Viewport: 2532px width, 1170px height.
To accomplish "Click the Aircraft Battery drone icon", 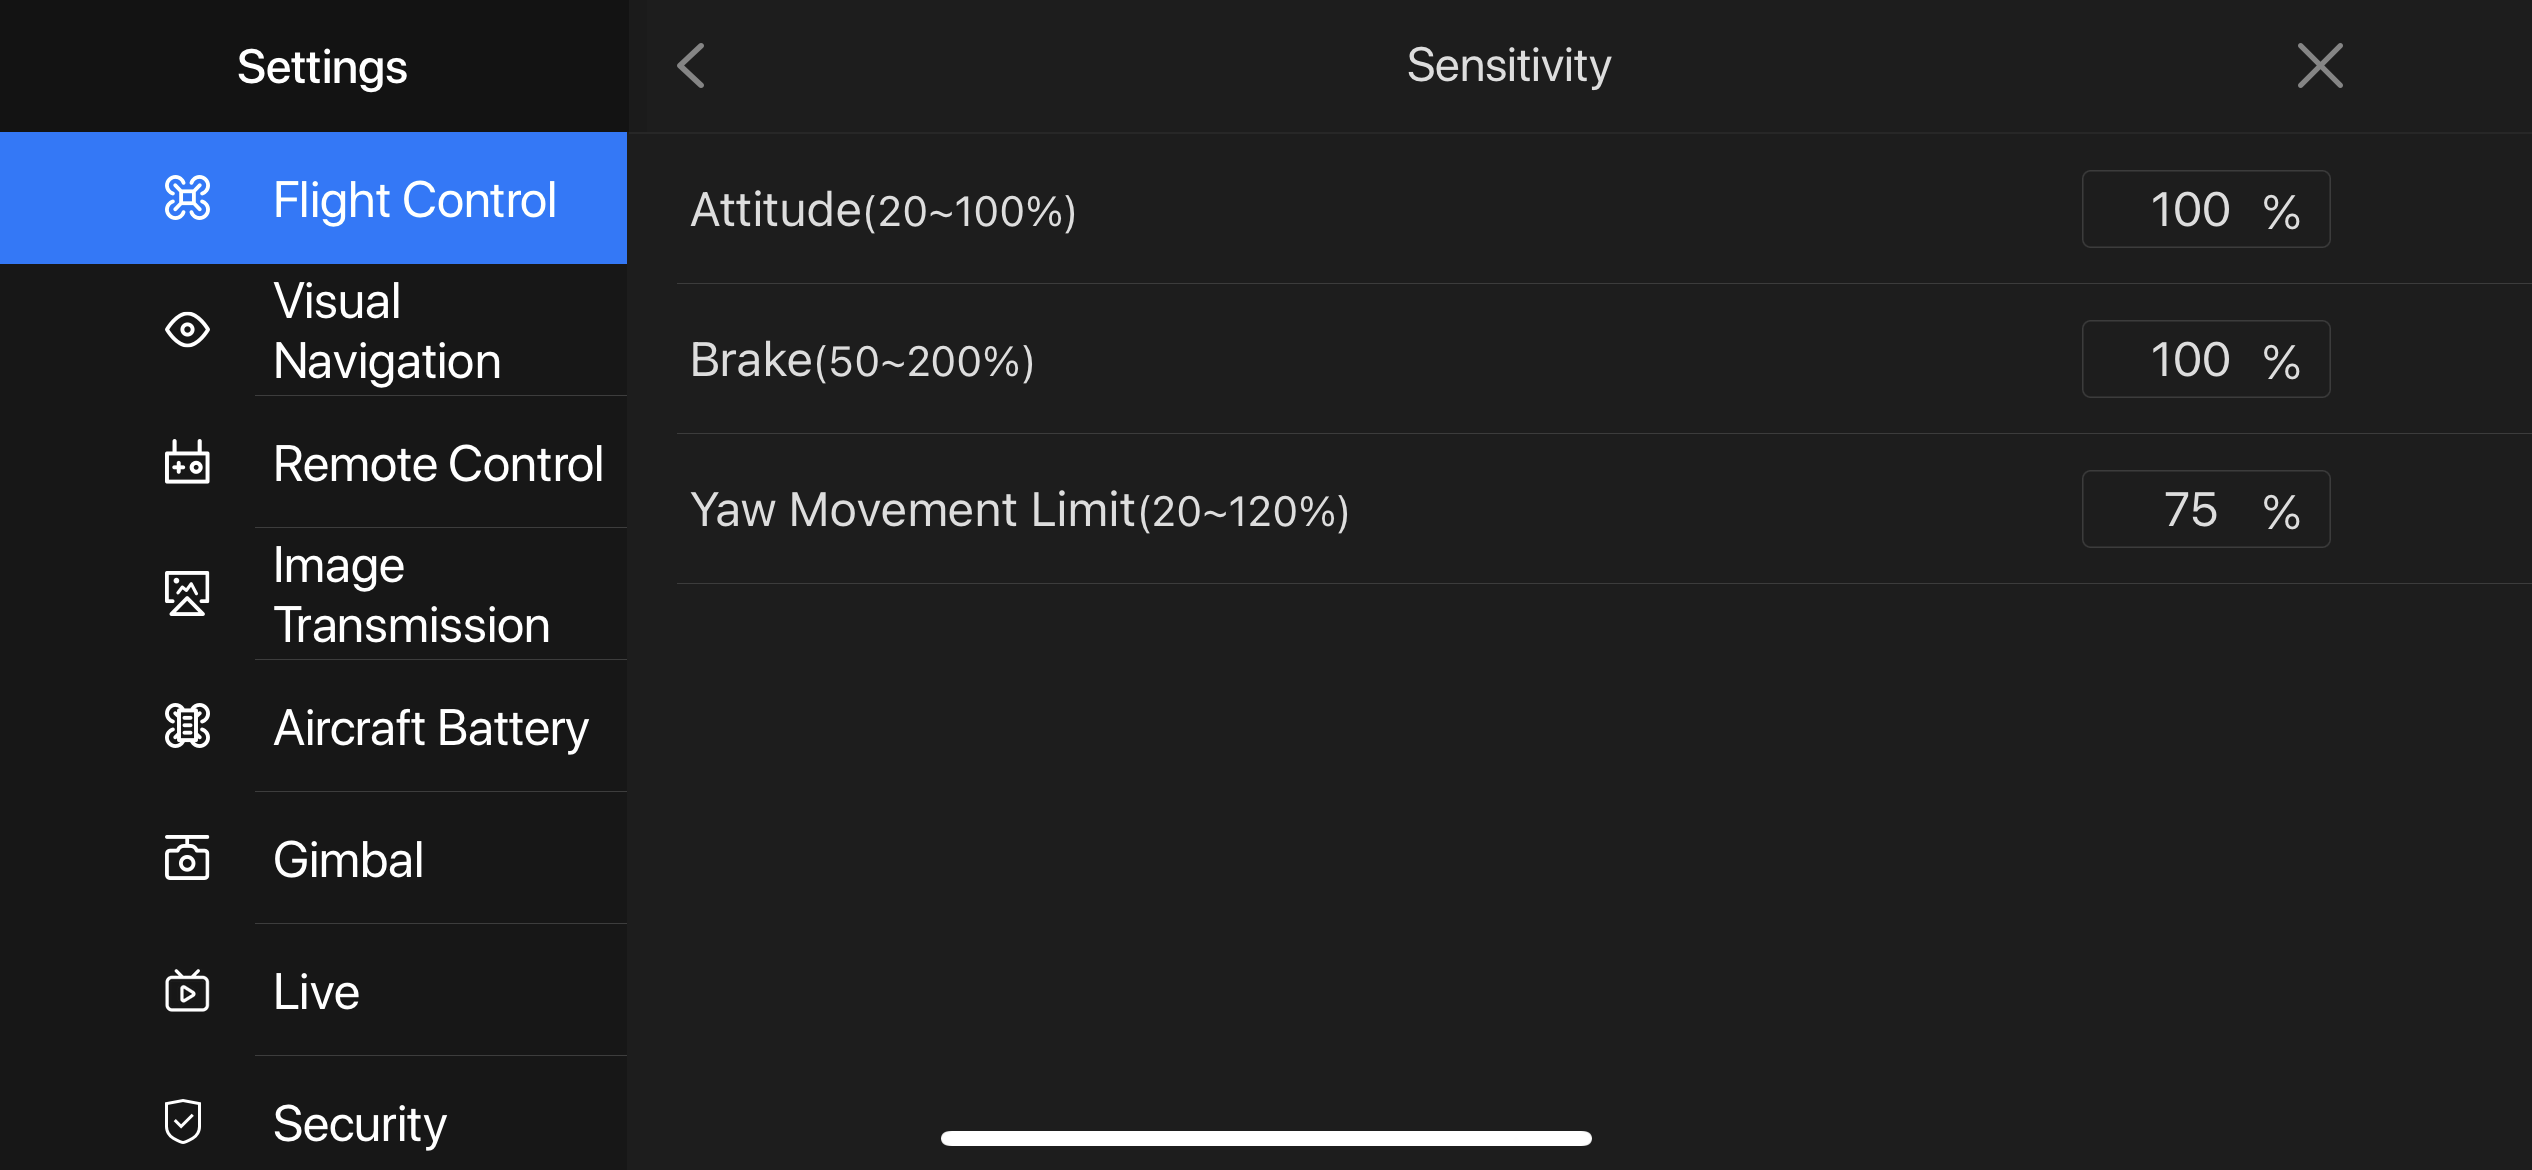I will point(187,726).
